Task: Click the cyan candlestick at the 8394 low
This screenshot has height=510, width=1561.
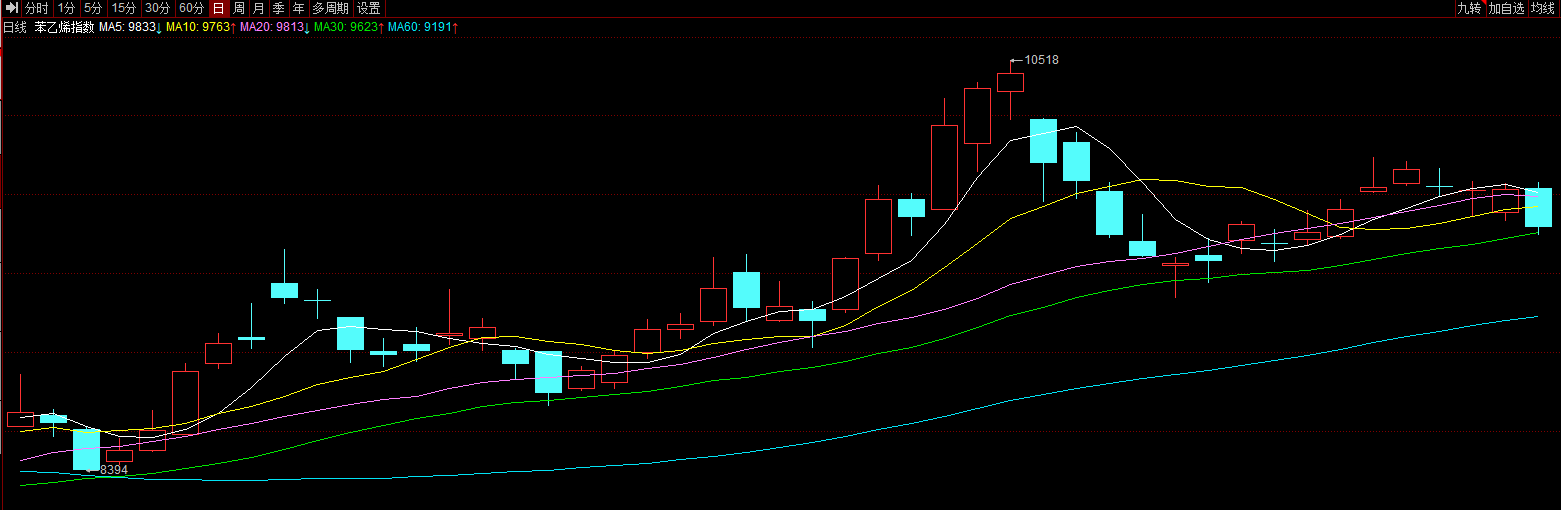Action: pos(87,449)
